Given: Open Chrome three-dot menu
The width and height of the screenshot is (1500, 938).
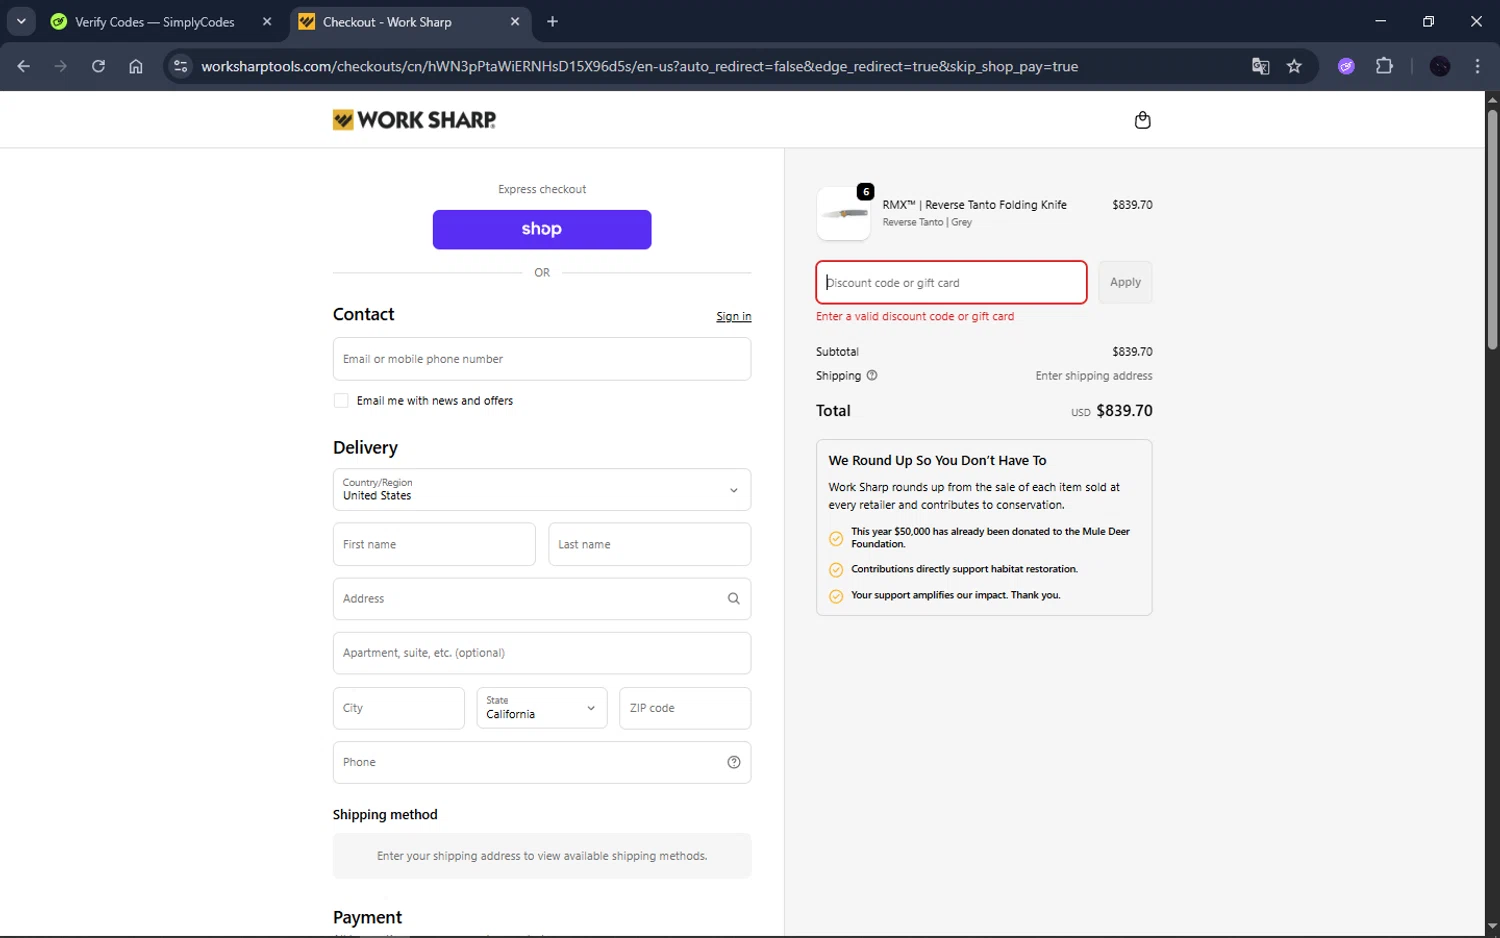Looking at the screenshot, I should point(1477,66).
